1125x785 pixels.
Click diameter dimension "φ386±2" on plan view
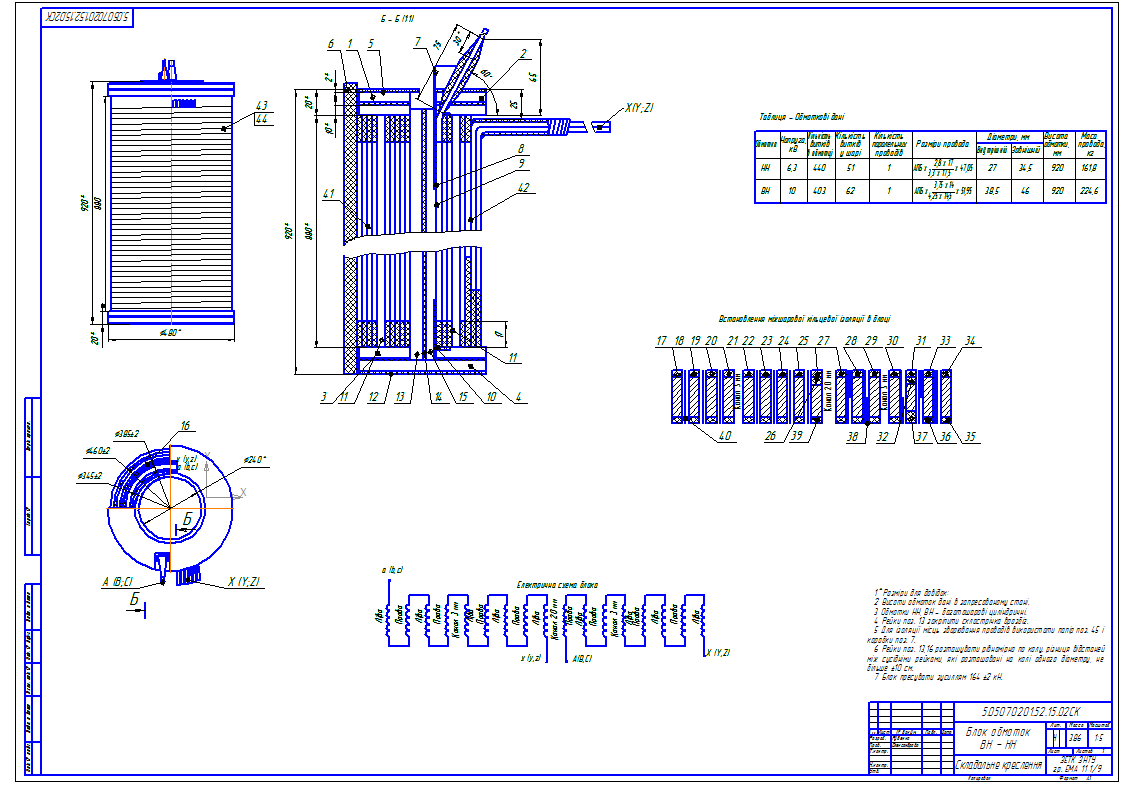point(126,433)
